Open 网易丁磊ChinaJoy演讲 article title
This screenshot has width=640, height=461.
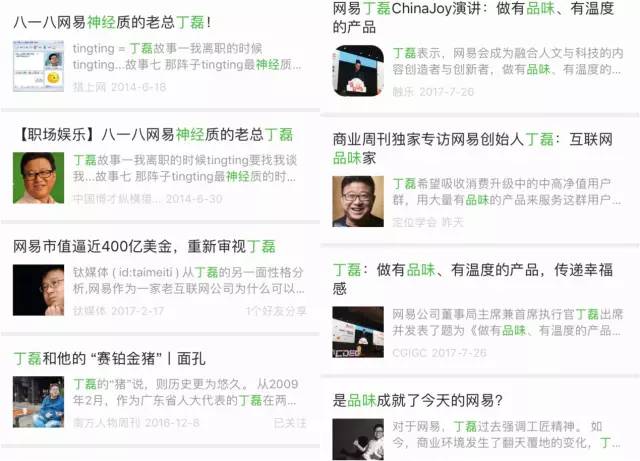coord(473,17)
